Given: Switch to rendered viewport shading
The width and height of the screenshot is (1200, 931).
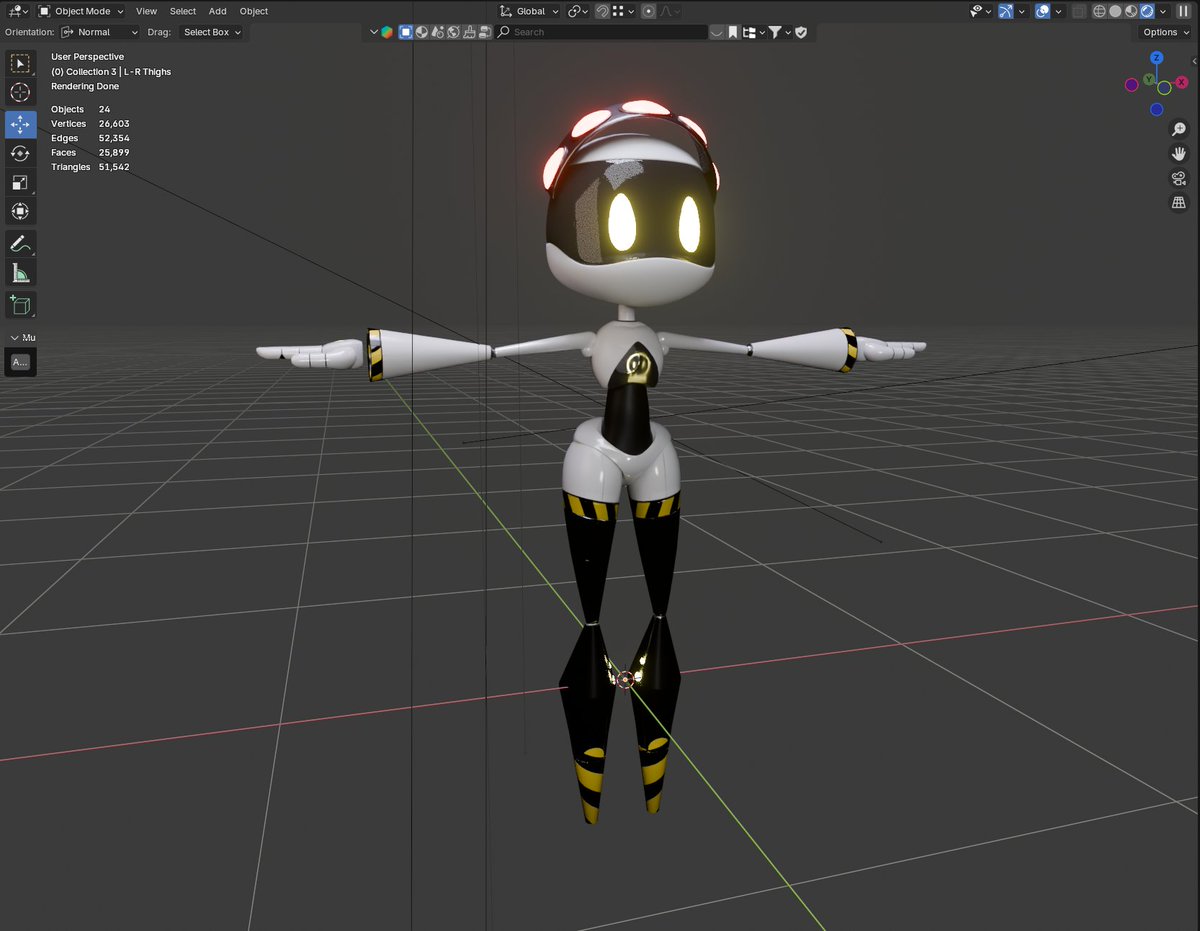Looking at the screenshot, I should pos(1147,11).
